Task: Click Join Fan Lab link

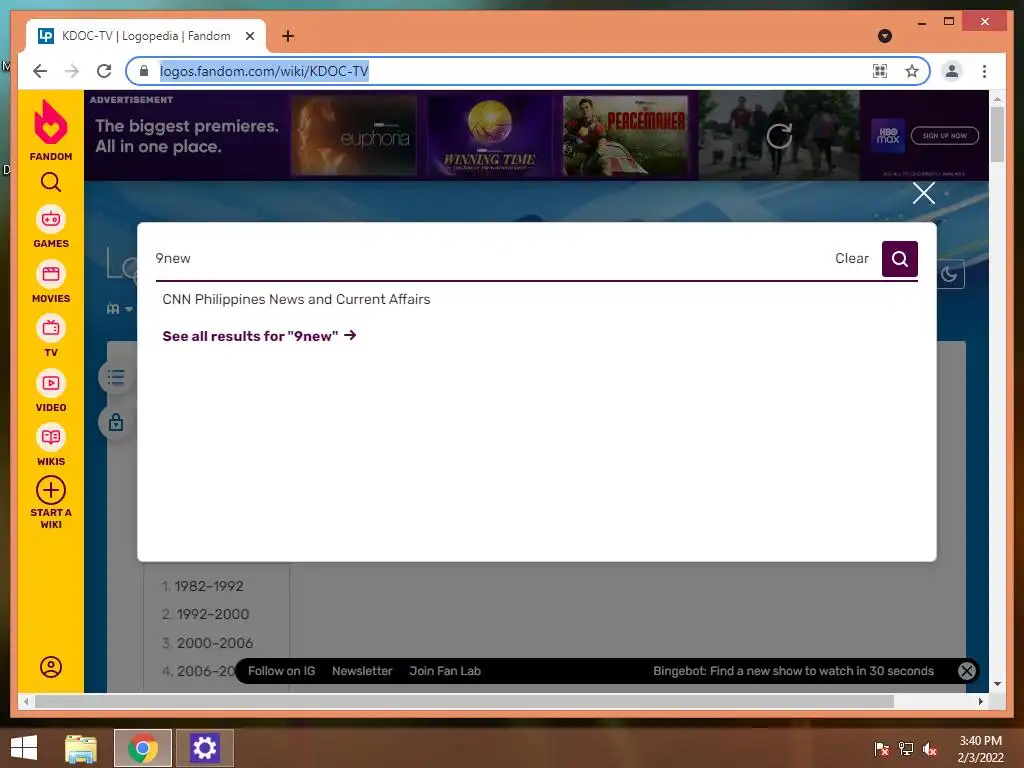Action: 445,671
